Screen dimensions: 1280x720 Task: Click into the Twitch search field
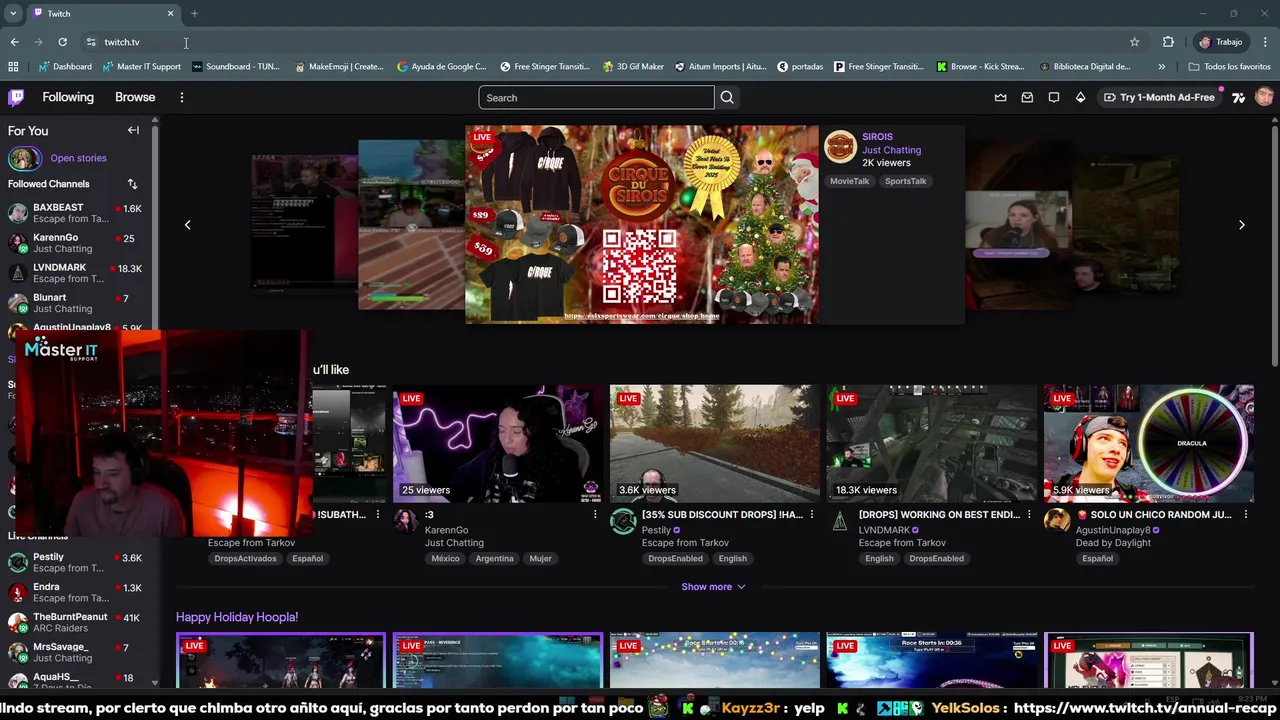point(596,97)
